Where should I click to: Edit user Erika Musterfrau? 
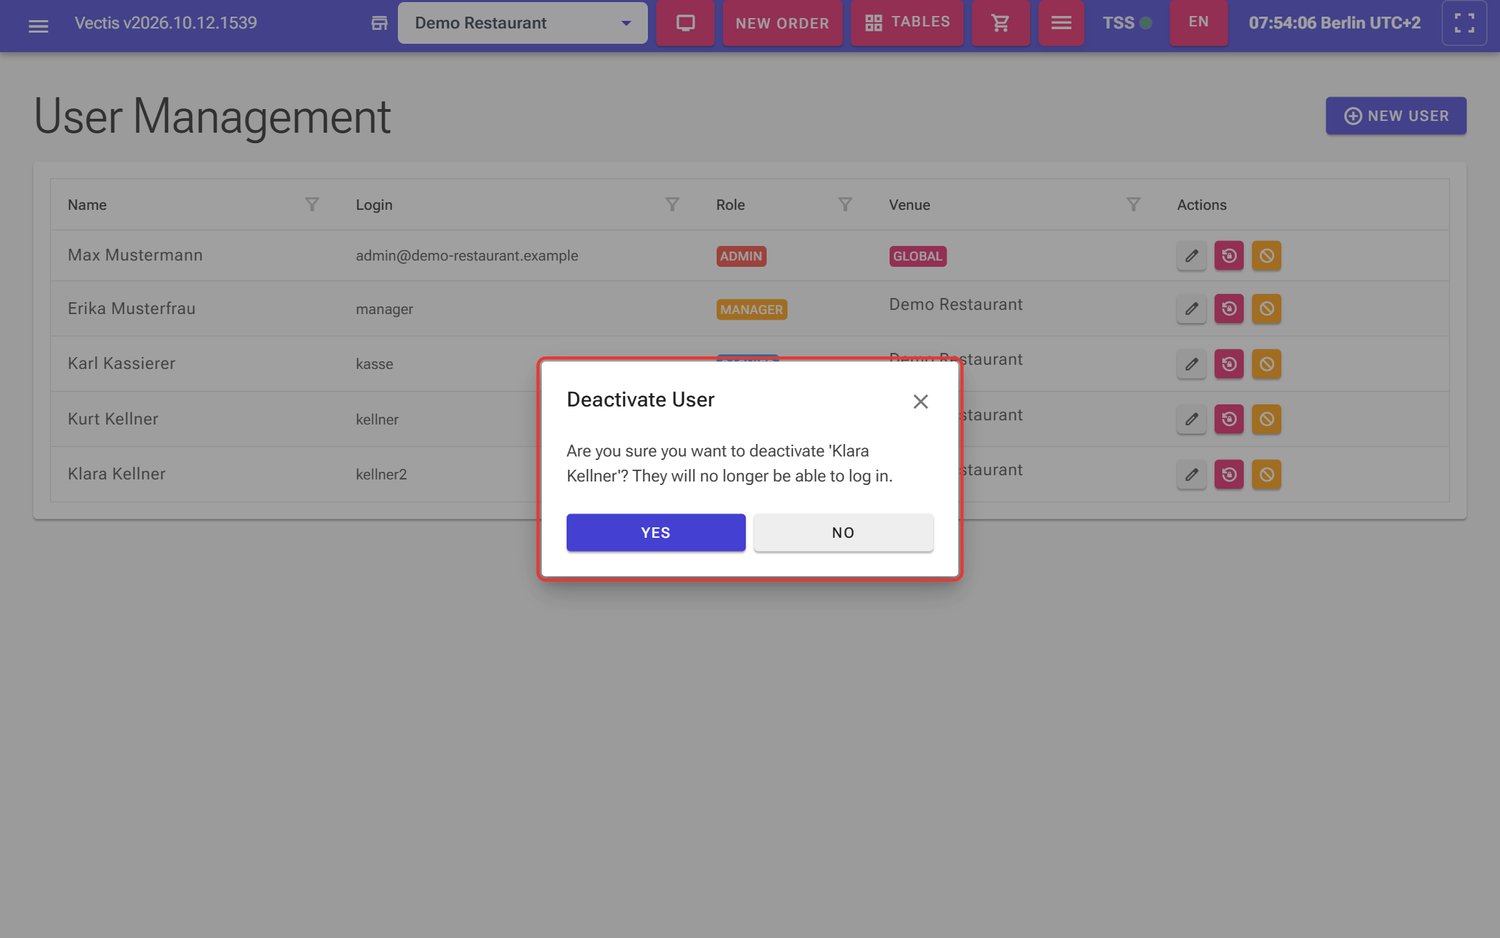coord(1191,309)
